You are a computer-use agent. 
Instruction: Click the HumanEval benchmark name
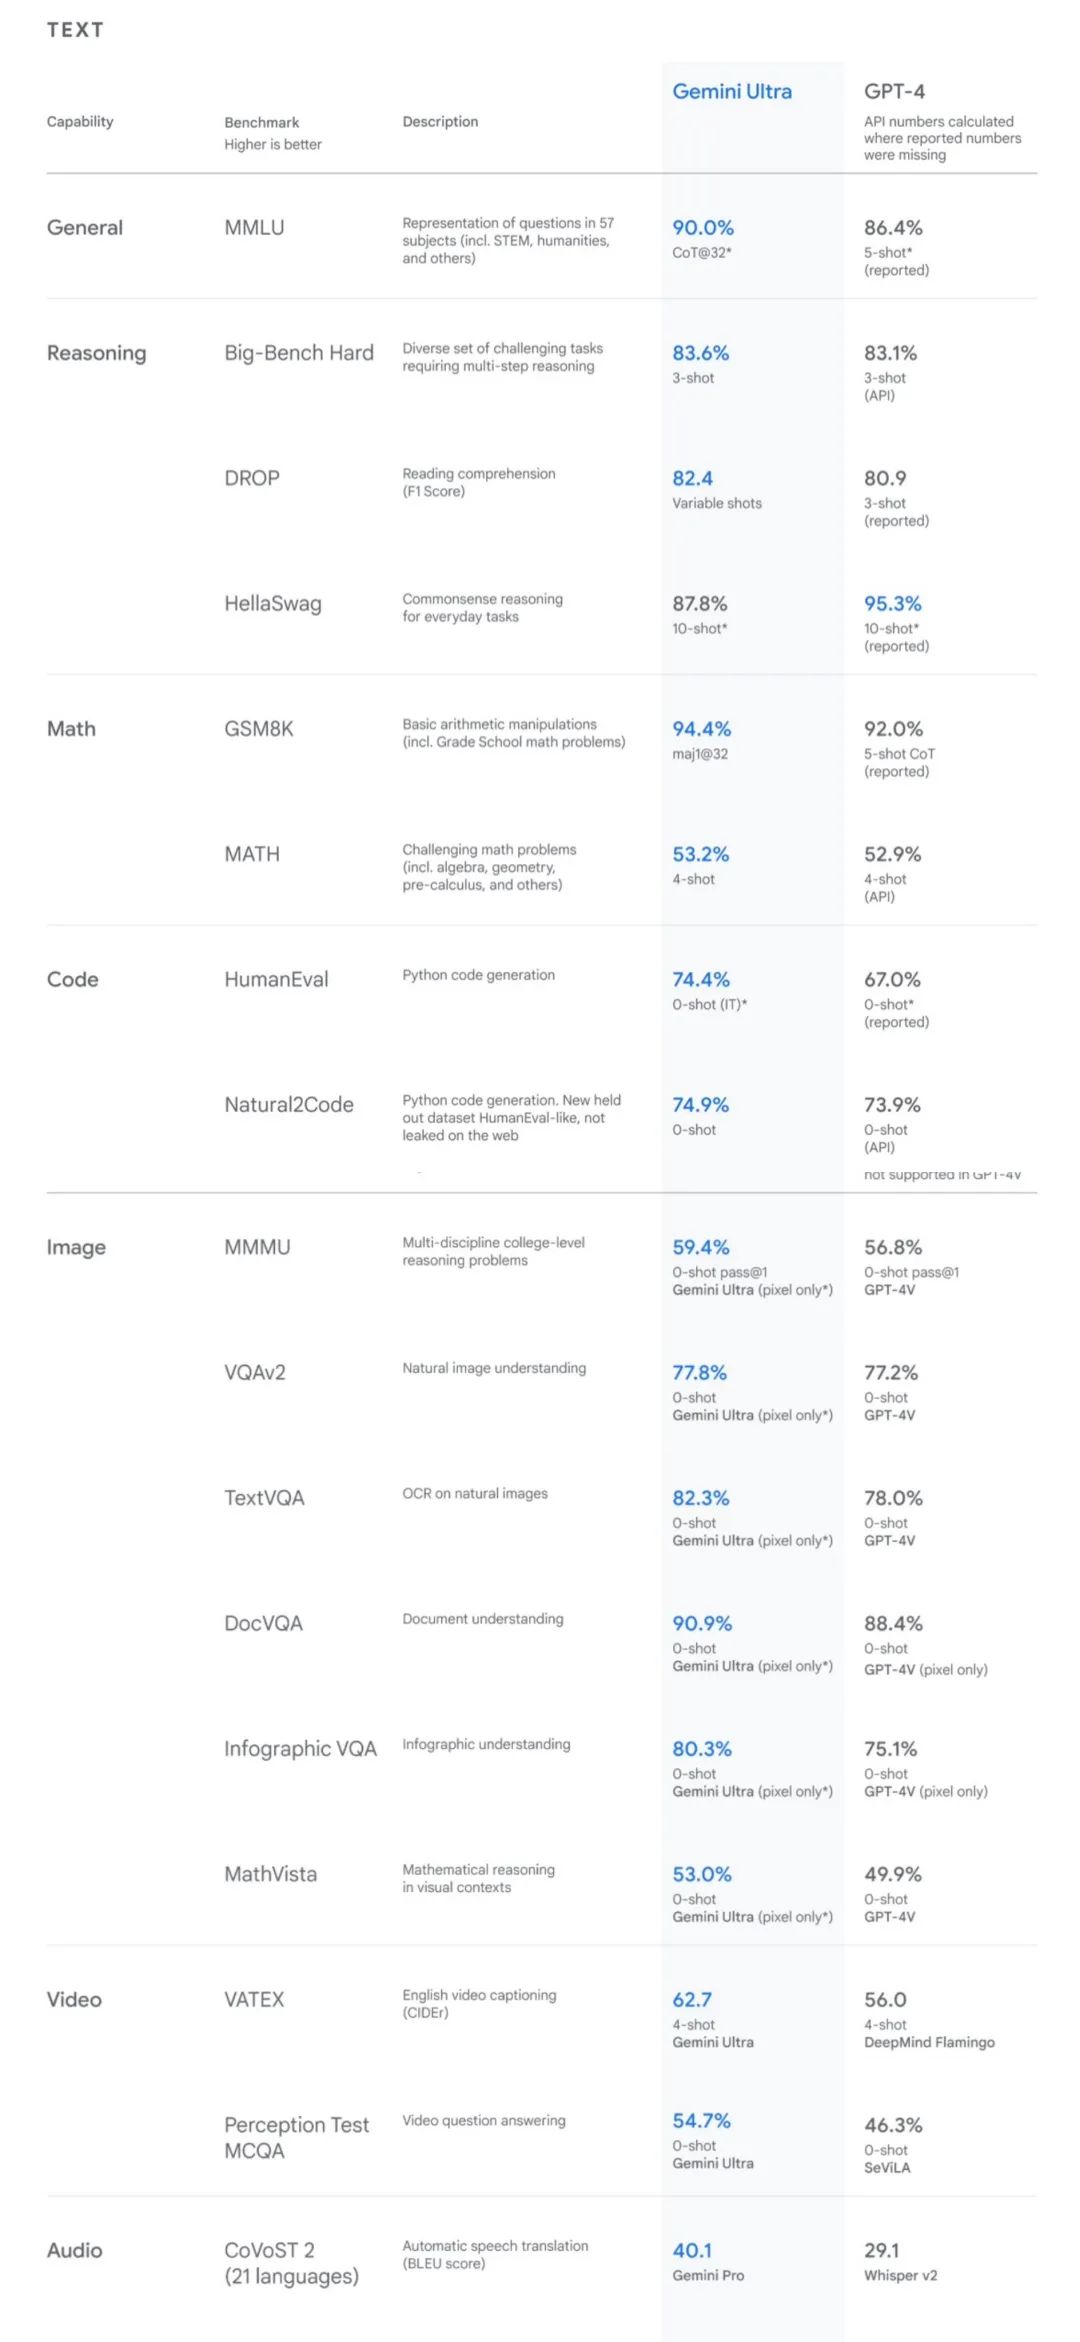[x=276, y=980]
